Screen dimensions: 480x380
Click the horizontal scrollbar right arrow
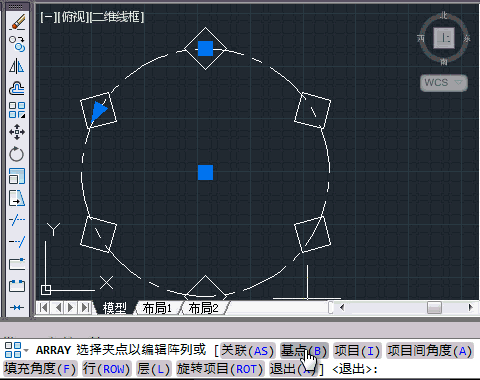(x=470, y=307)
